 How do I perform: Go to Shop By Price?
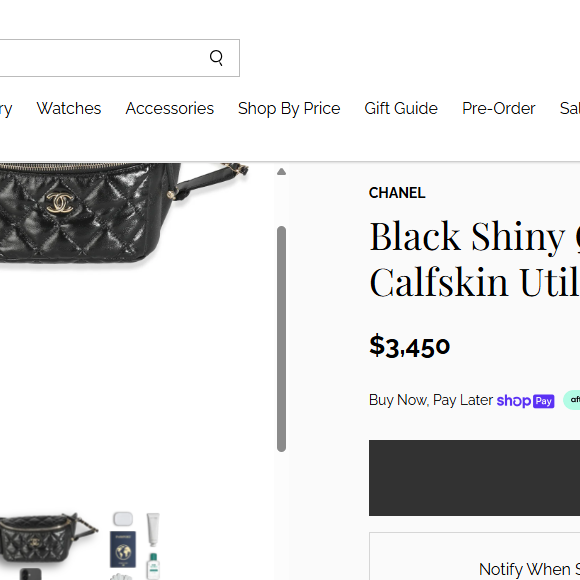289,109
